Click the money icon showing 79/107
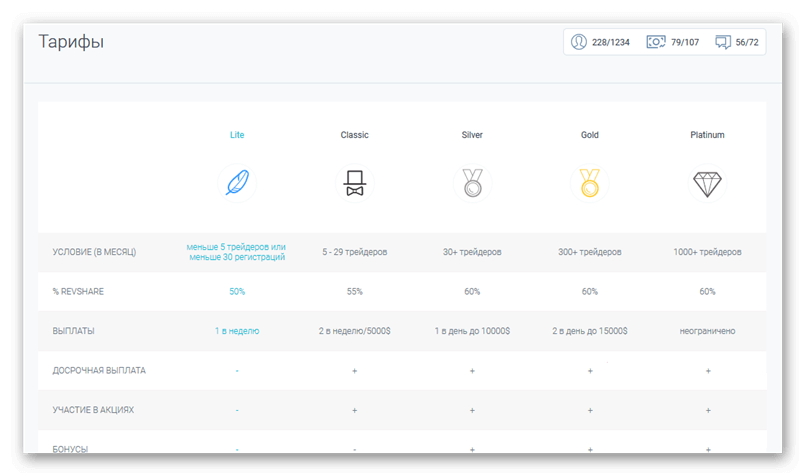 656,42
